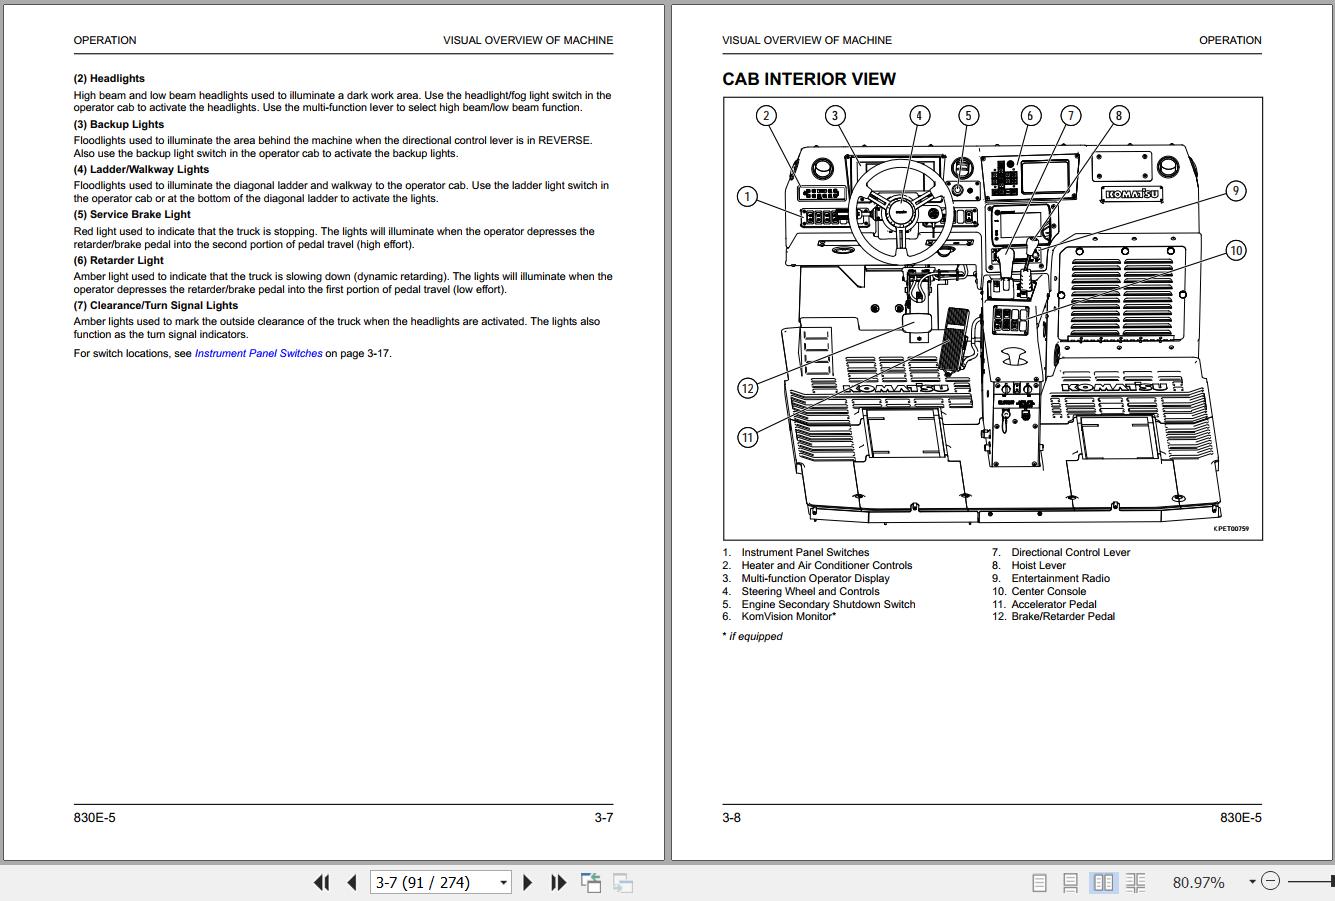Click legend item 'Engine Secondary Shutdown Switch'
This screenshot has height=901, width=1335.
tap(828, 604)
